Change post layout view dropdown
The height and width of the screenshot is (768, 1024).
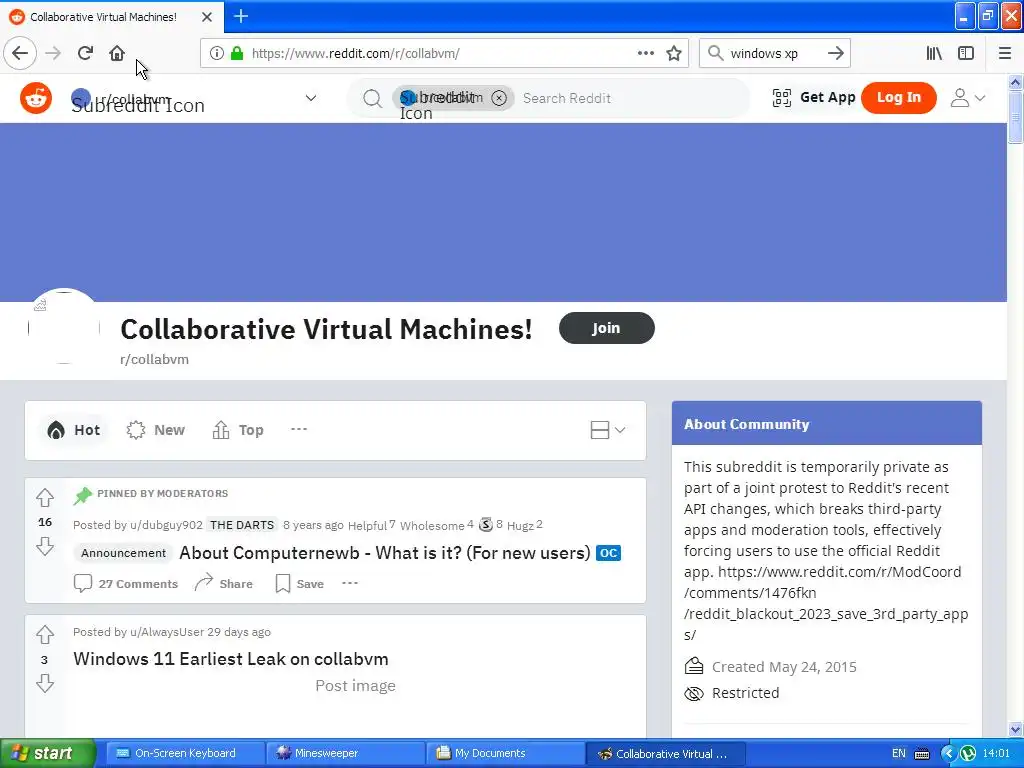tap(607, 430)
